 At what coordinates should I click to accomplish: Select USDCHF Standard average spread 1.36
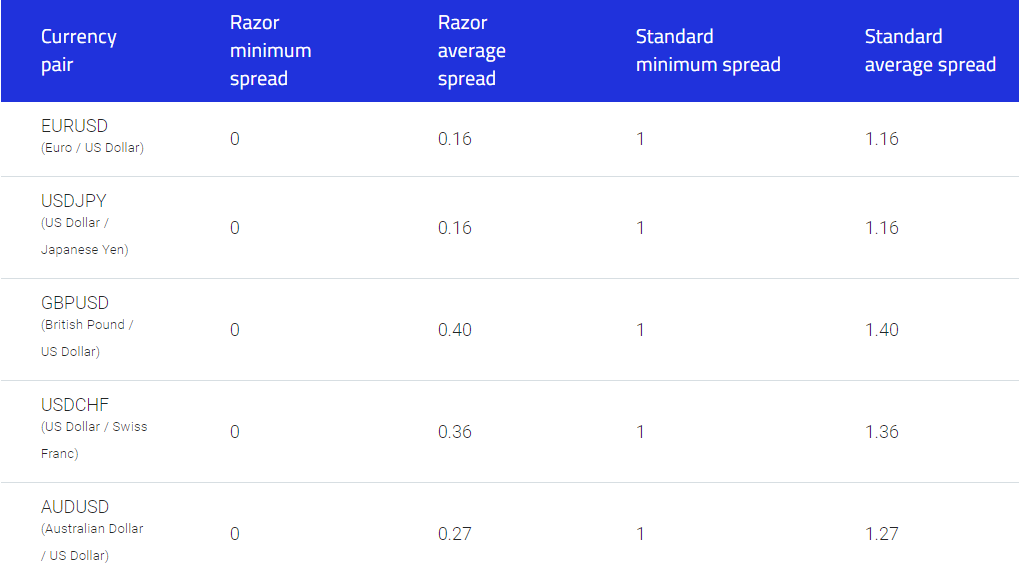tap(881, 432)
